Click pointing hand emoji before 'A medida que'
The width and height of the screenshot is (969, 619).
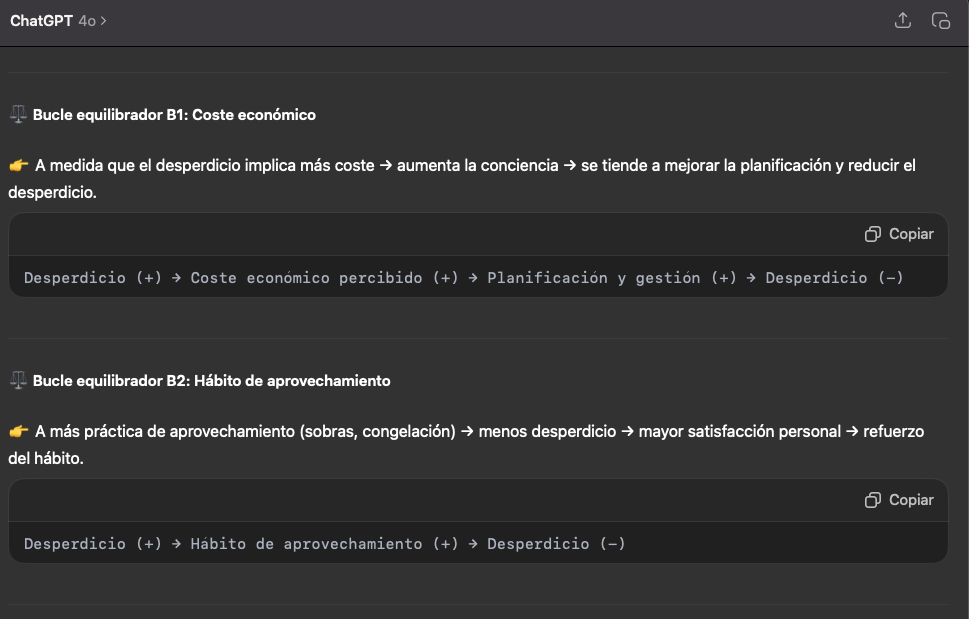click(x=19, y=166)
